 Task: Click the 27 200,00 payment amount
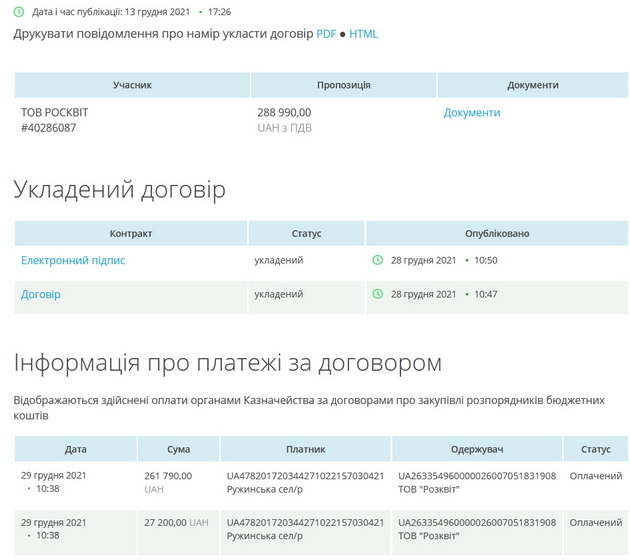pos(165,522)
